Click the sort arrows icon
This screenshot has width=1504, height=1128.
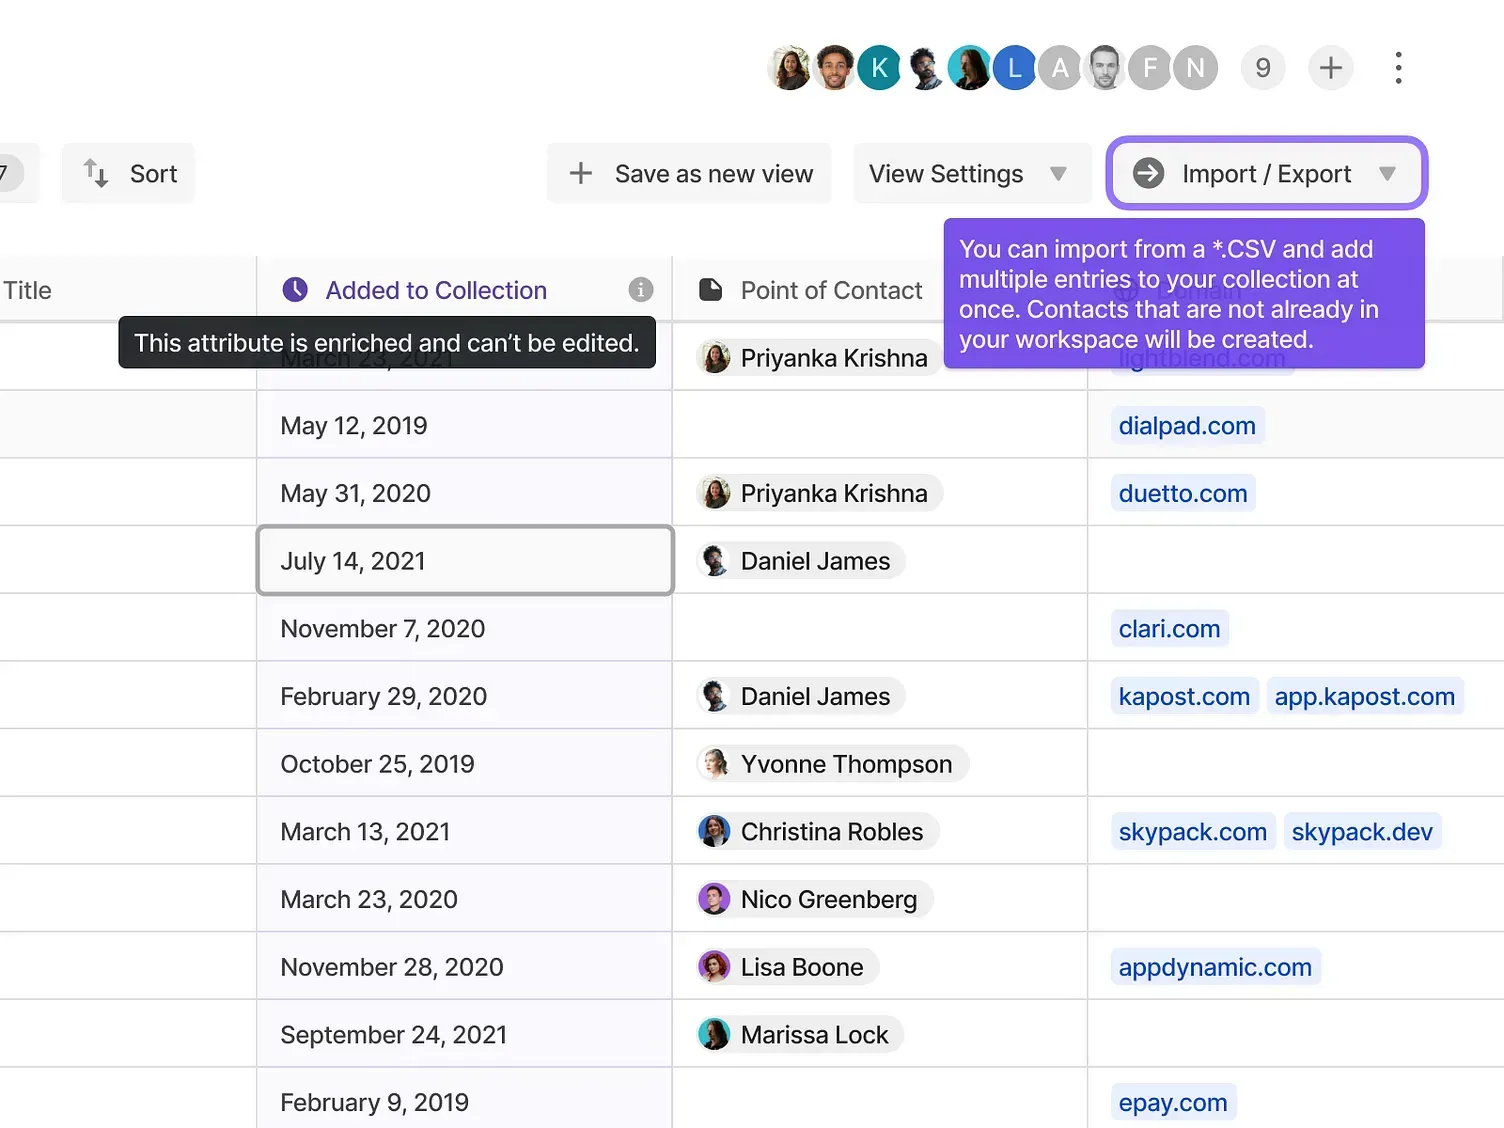[96, 173]
